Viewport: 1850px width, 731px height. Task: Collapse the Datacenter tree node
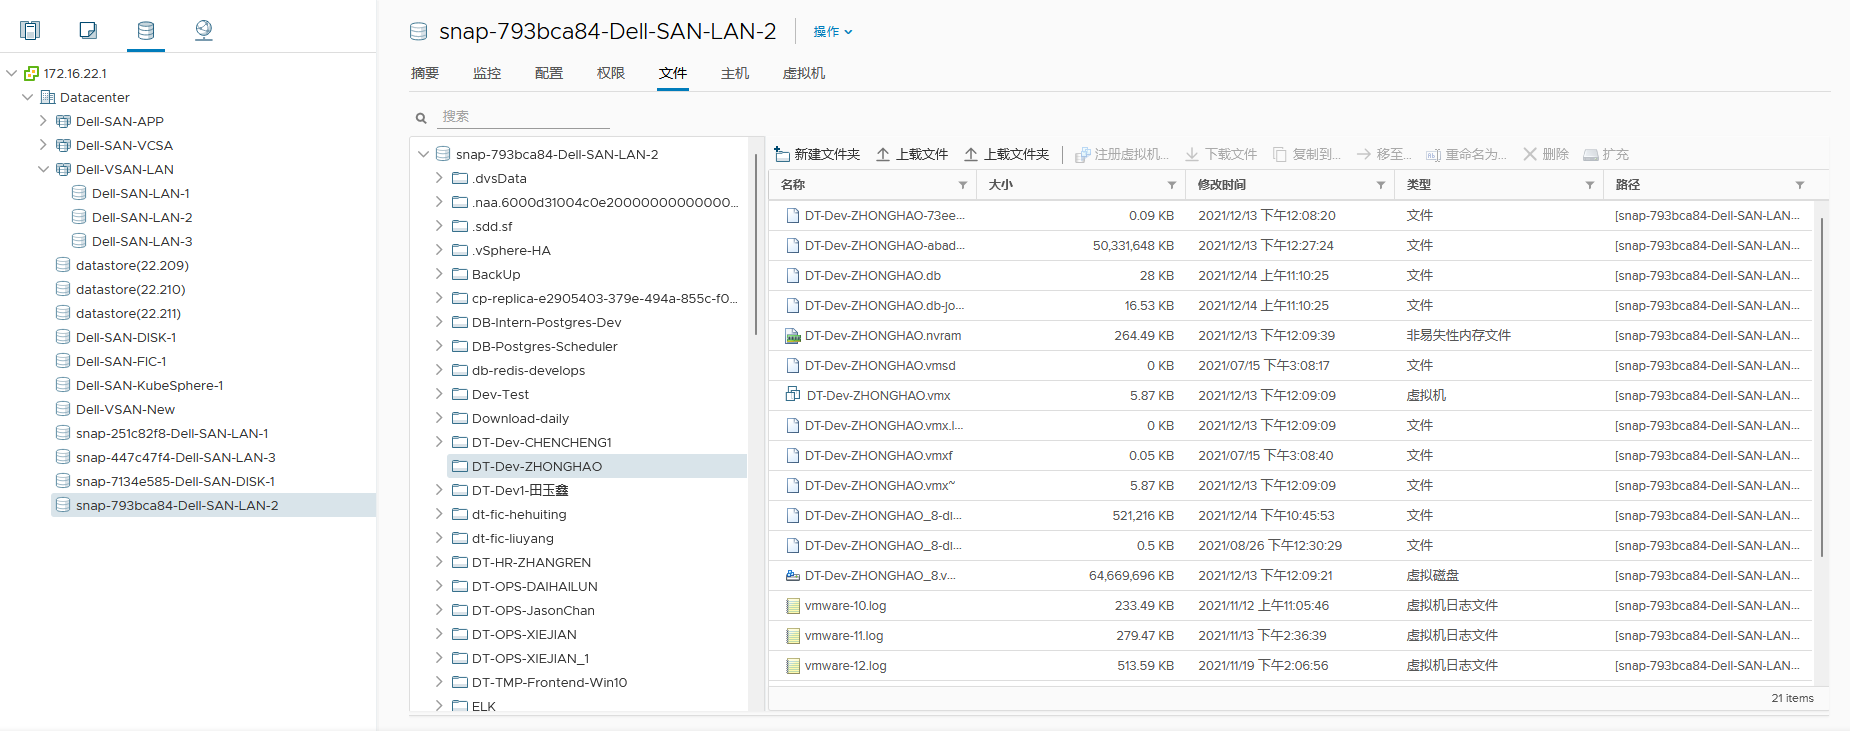[28, 97]
